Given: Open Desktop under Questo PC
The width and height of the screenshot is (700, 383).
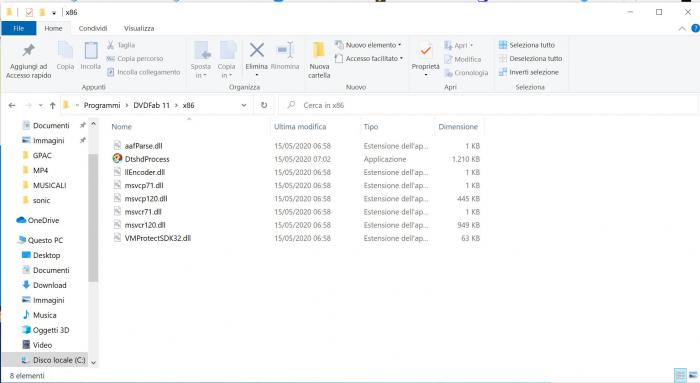Looking at the screenshot, I should [46, 255].
